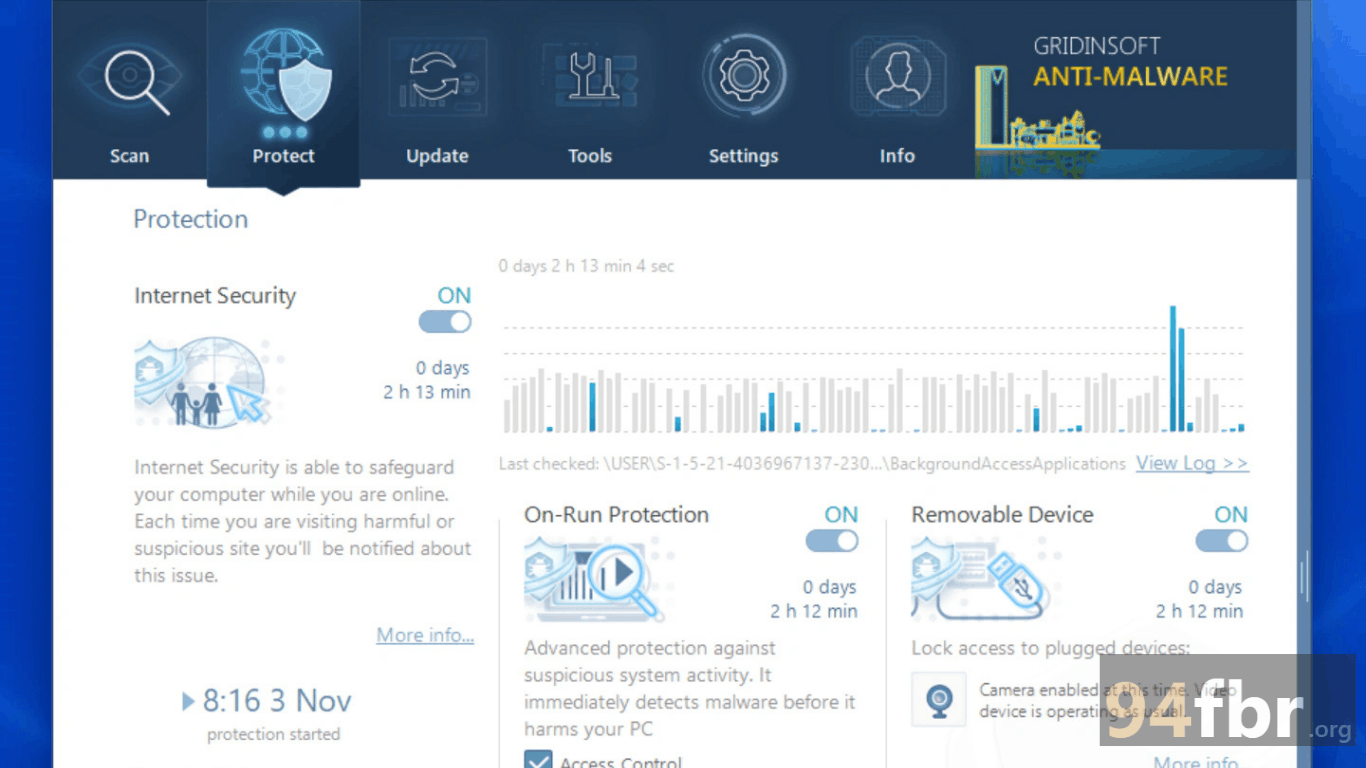Click the webcam icon beside the camera status
This screenshot has height=768, width=1366.
point(939,699)
